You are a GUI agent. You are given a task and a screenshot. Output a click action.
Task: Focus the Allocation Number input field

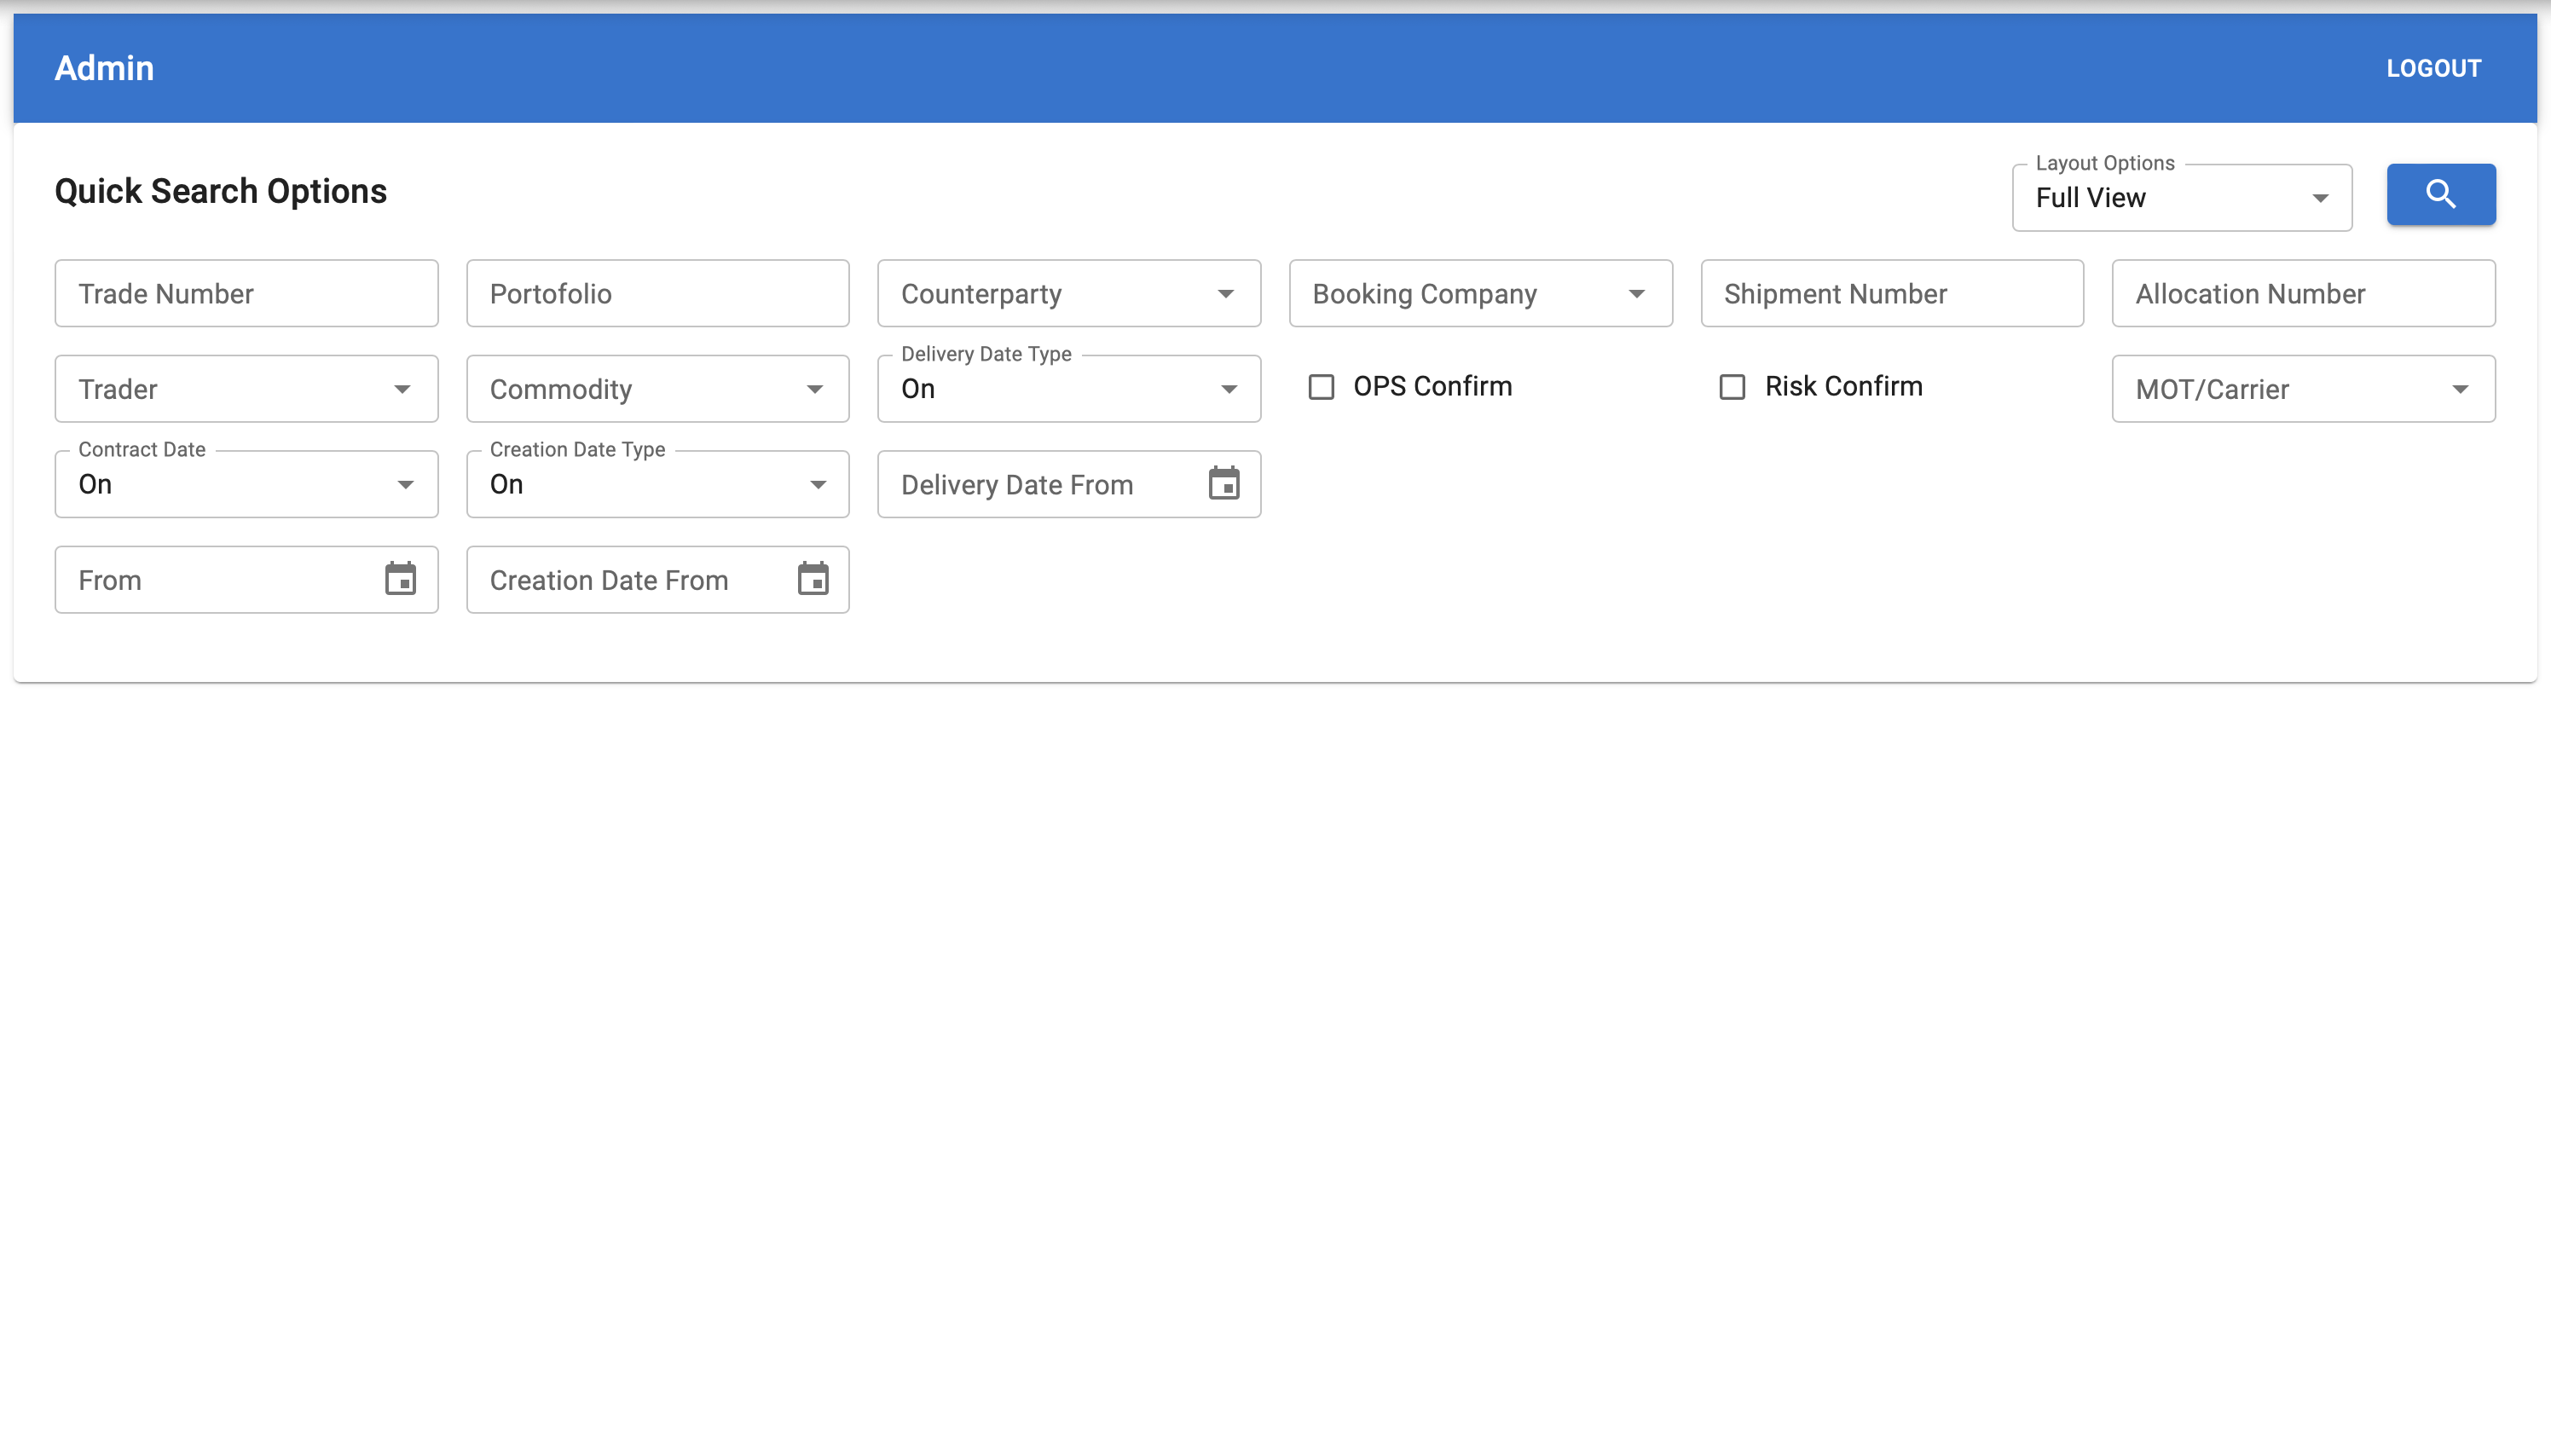tap(2303, 294)
